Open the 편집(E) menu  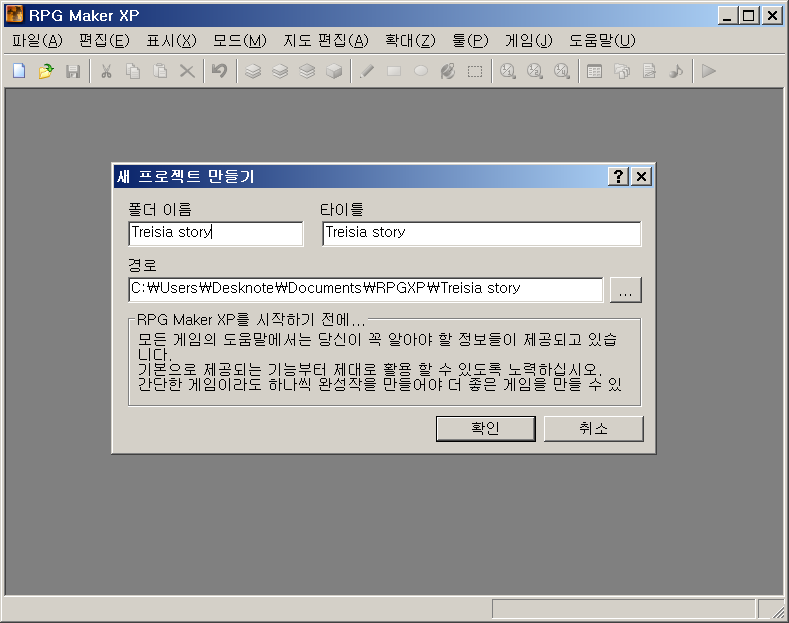click(104, 40)
